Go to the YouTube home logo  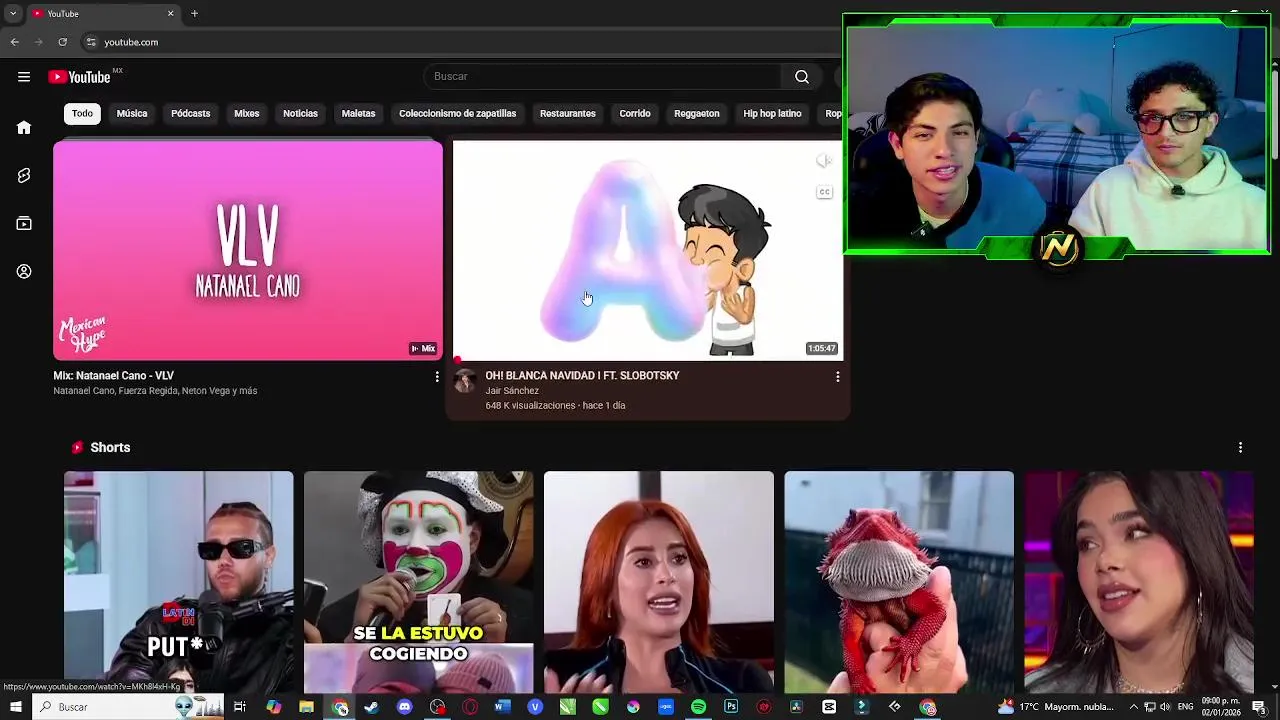point(79,77)
